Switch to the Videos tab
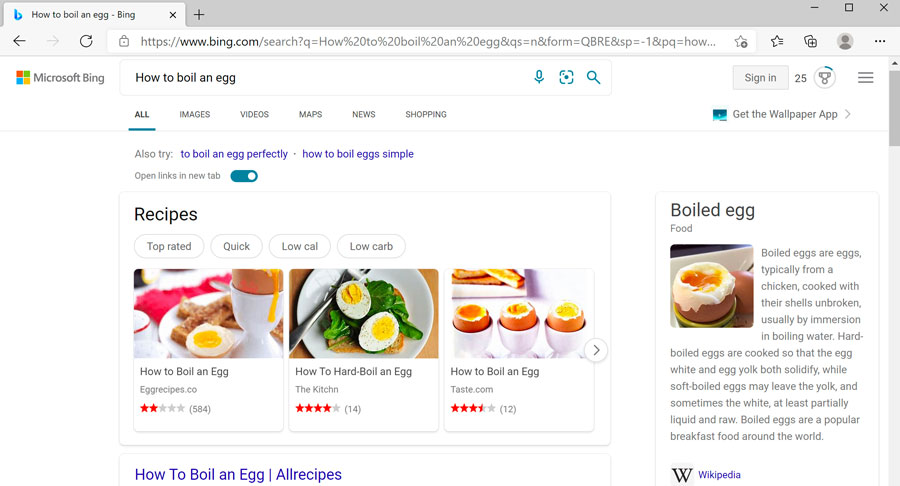Screen dimensions: 900x486 [254, 114]
